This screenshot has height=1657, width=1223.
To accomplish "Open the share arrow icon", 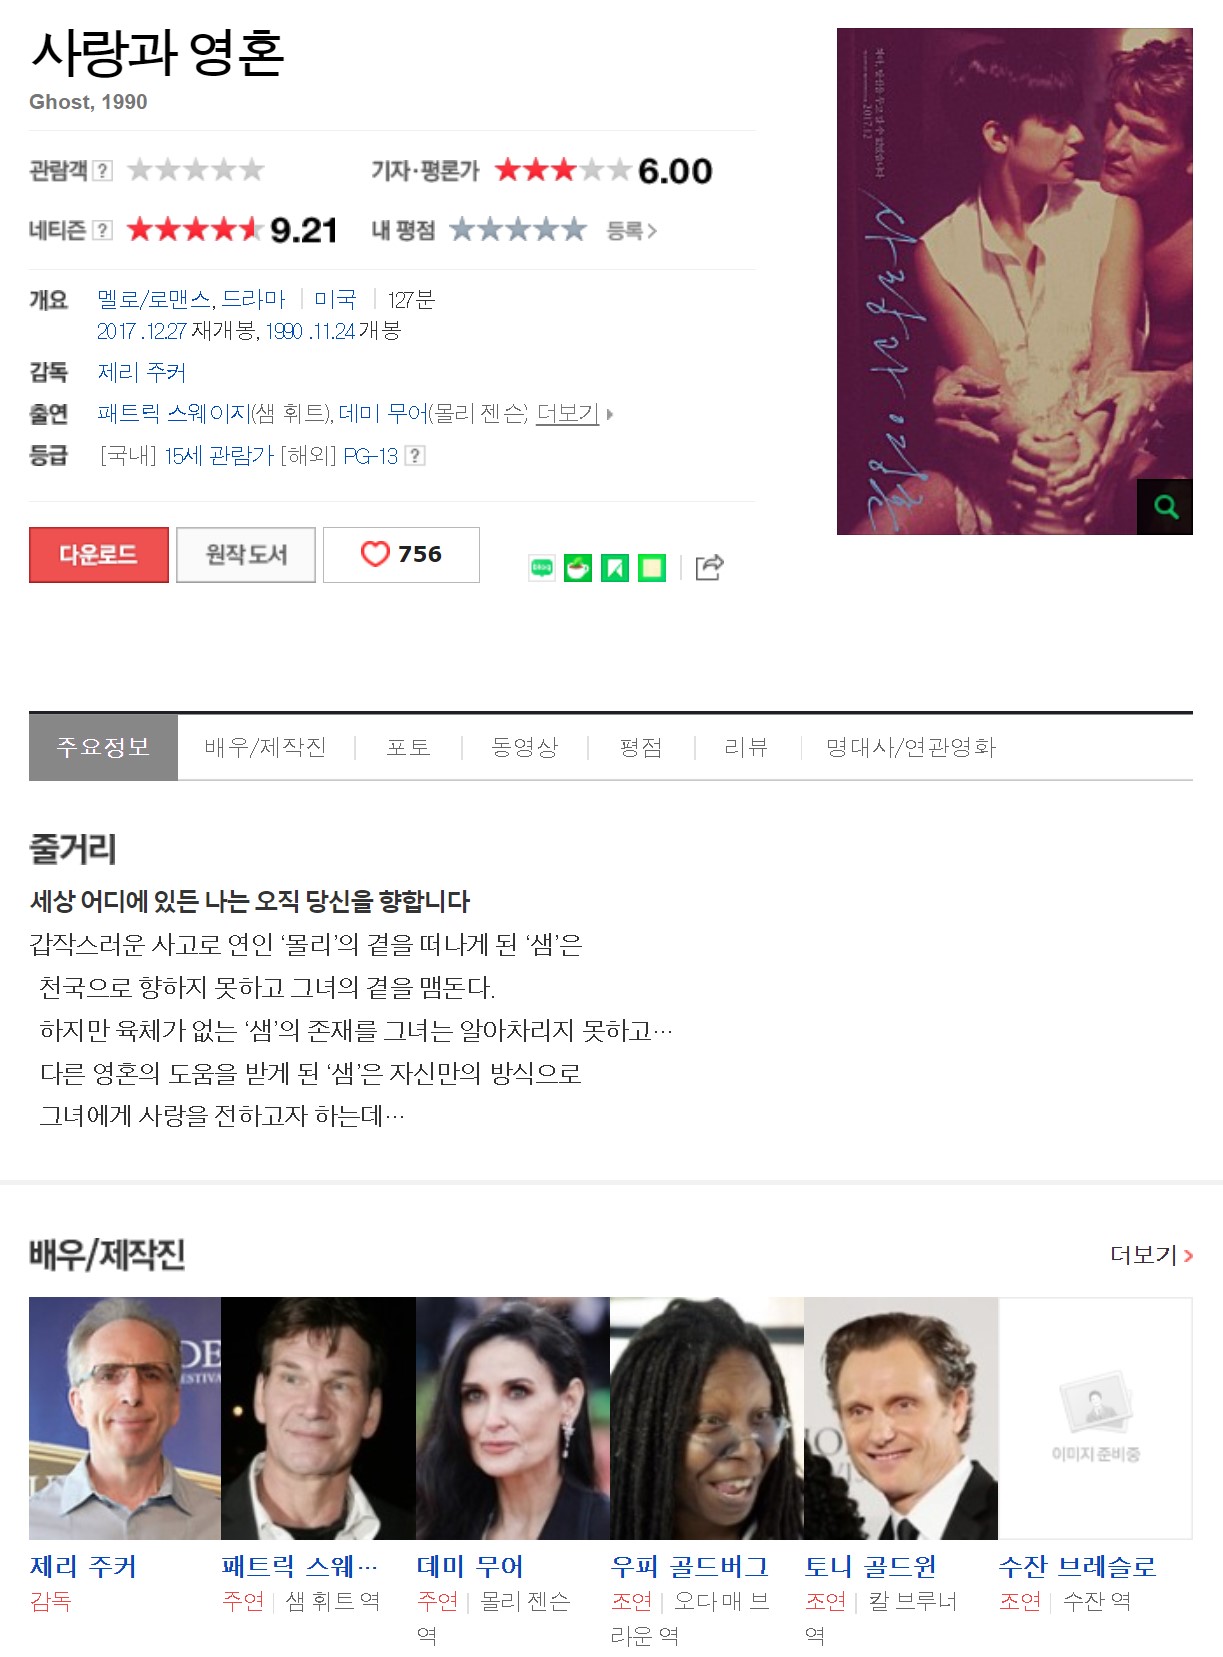I will [x=709, y=567].
